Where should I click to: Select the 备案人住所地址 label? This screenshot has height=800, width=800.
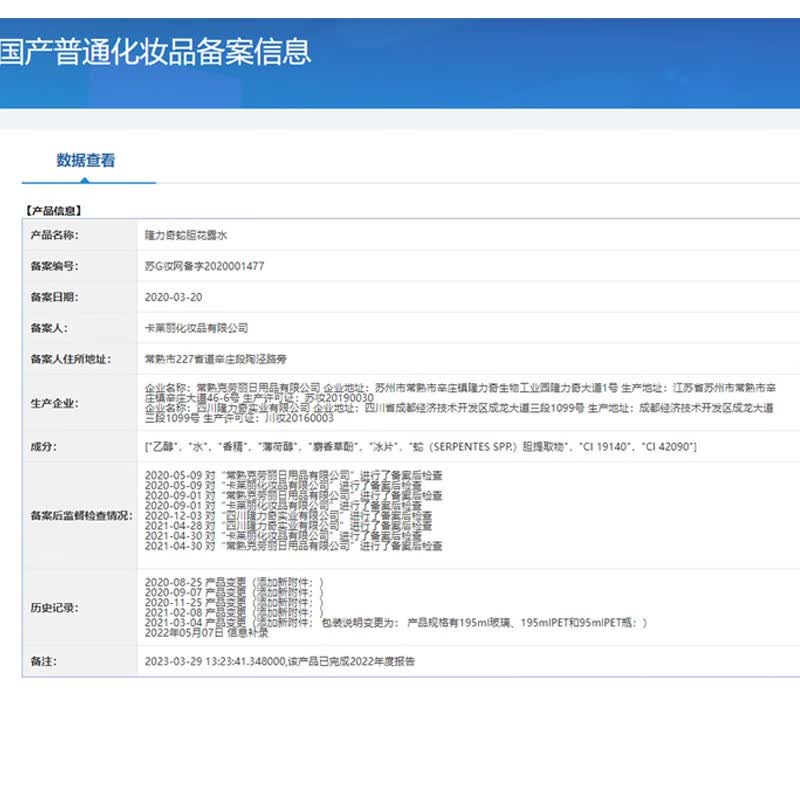click(71, 359)
